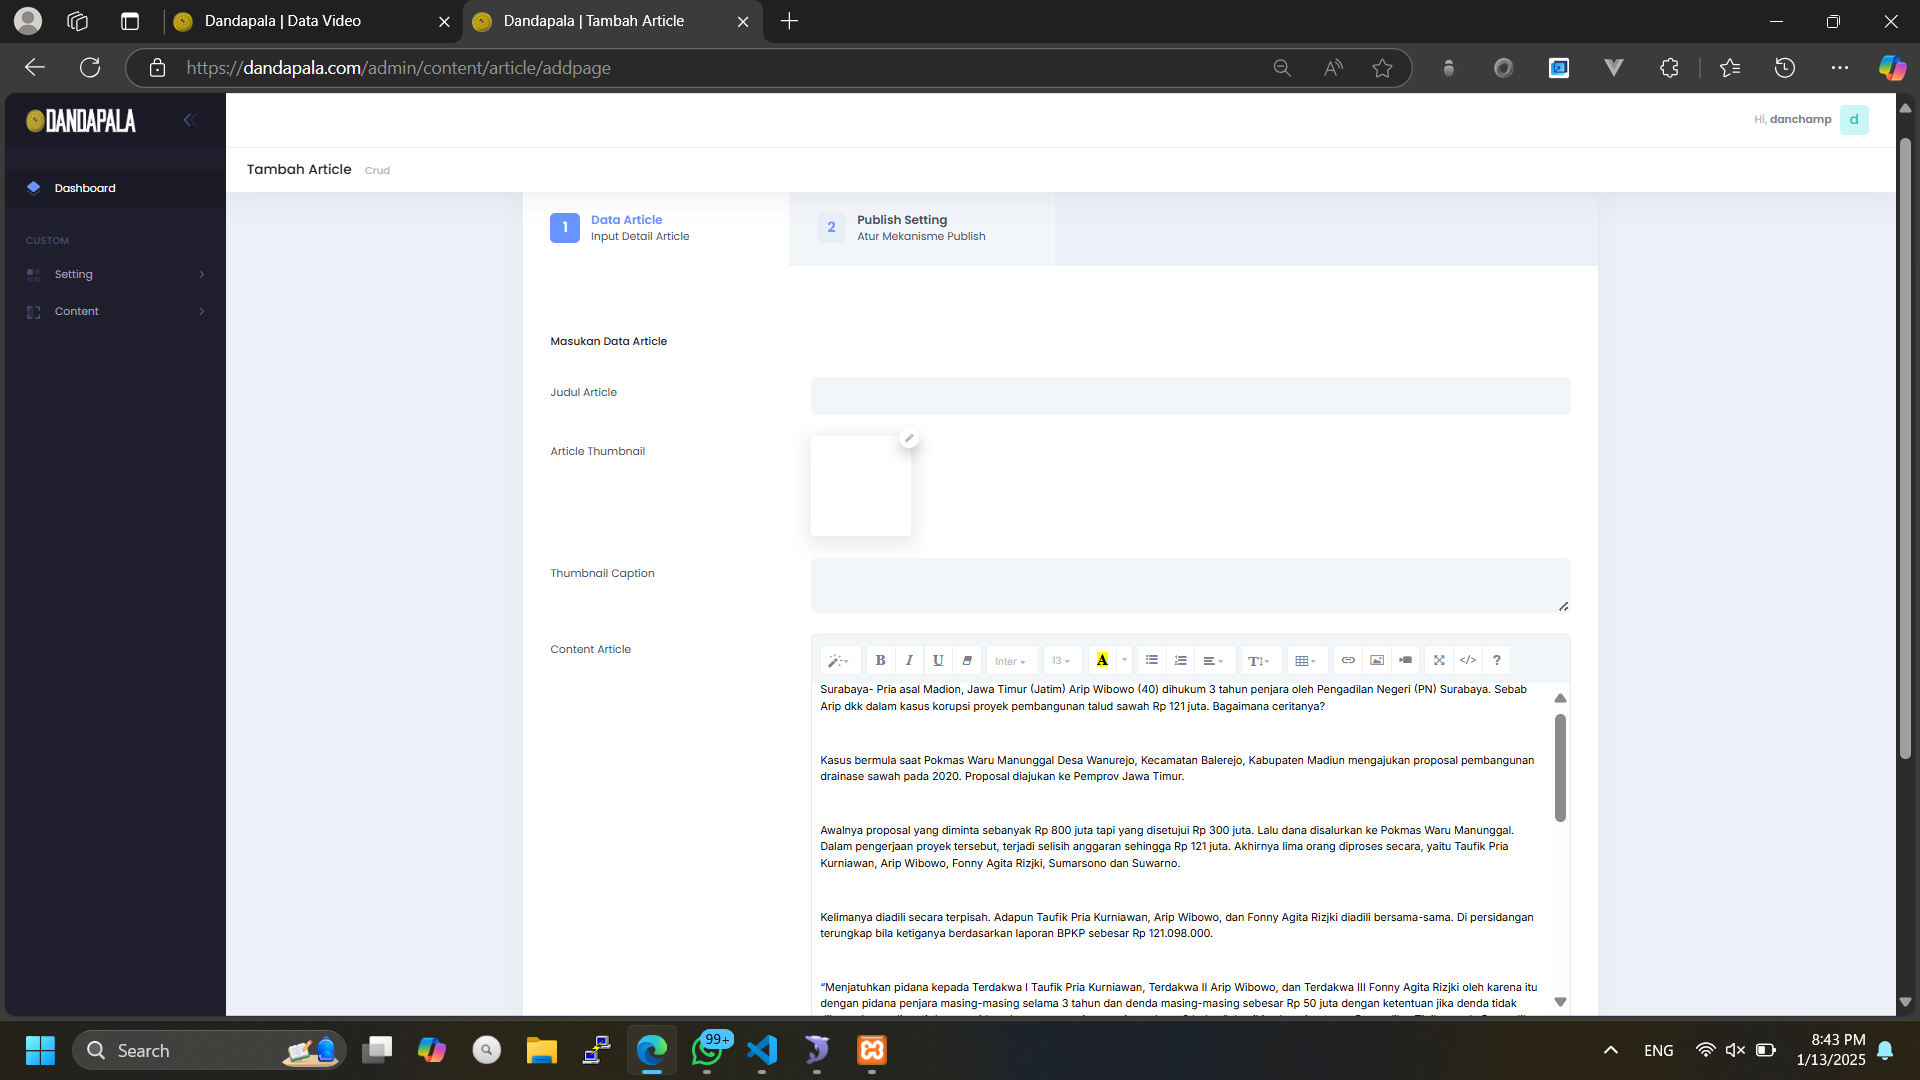
Task: Open the workspaces icon in the title bar
Action: tap(78, 21)
